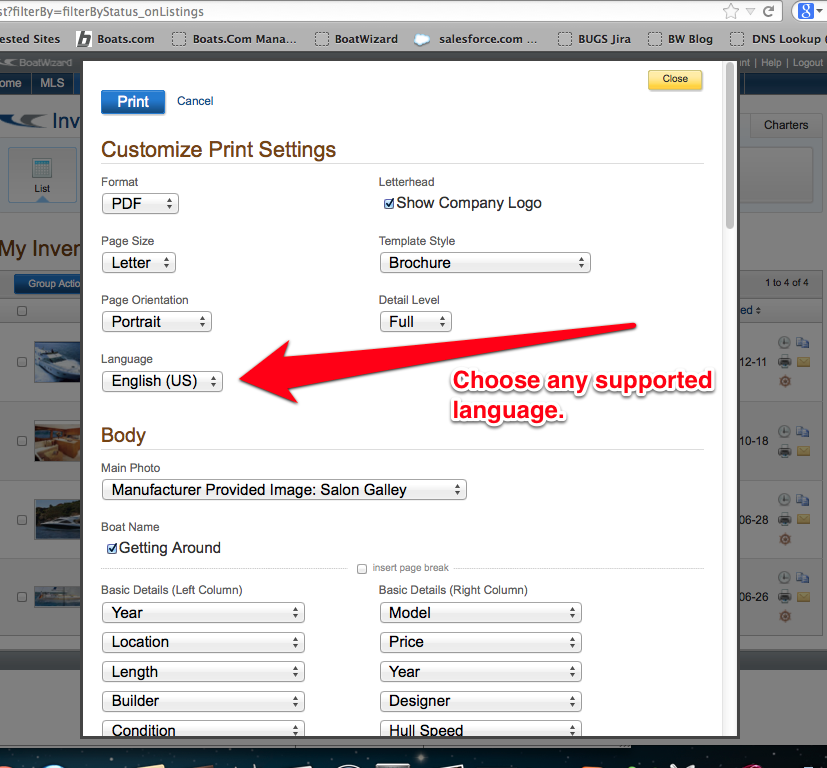Open the Main Photo dropdown selector

(x=284, y=490)
